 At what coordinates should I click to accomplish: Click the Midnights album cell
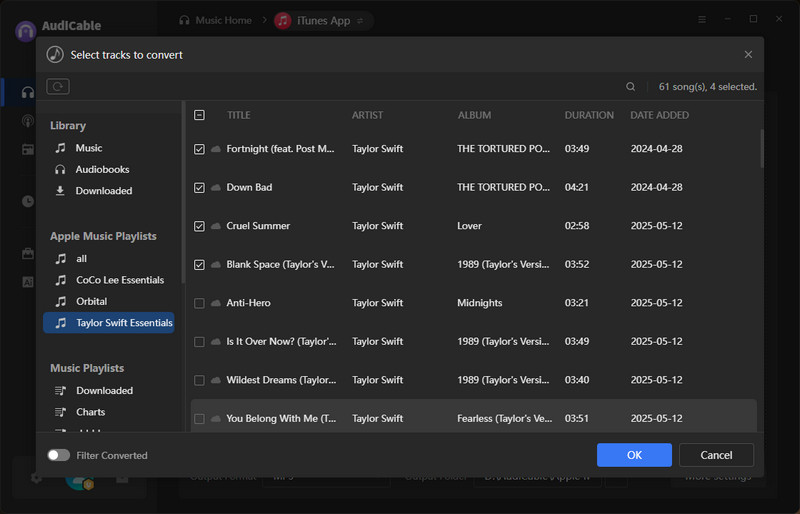click(x=480, y=303)
